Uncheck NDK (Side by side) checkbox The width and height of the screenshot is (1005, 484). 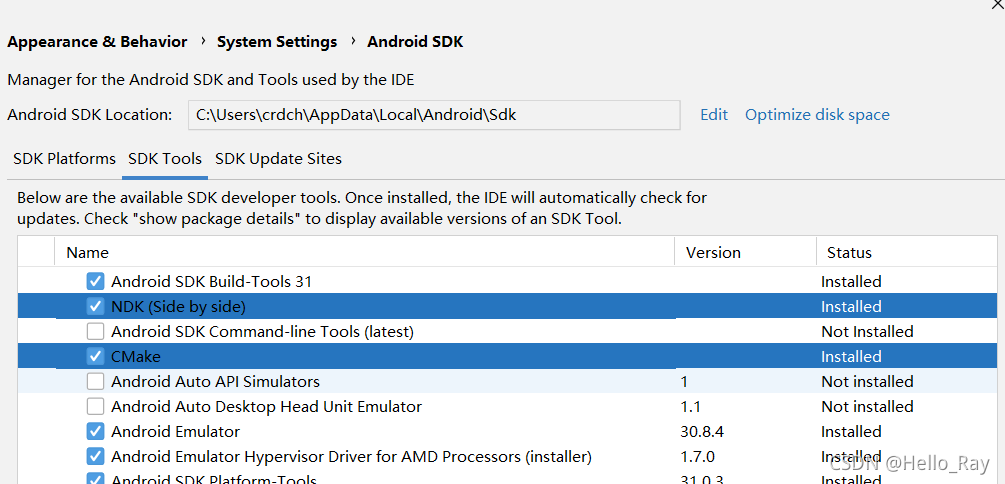point(96,306)
